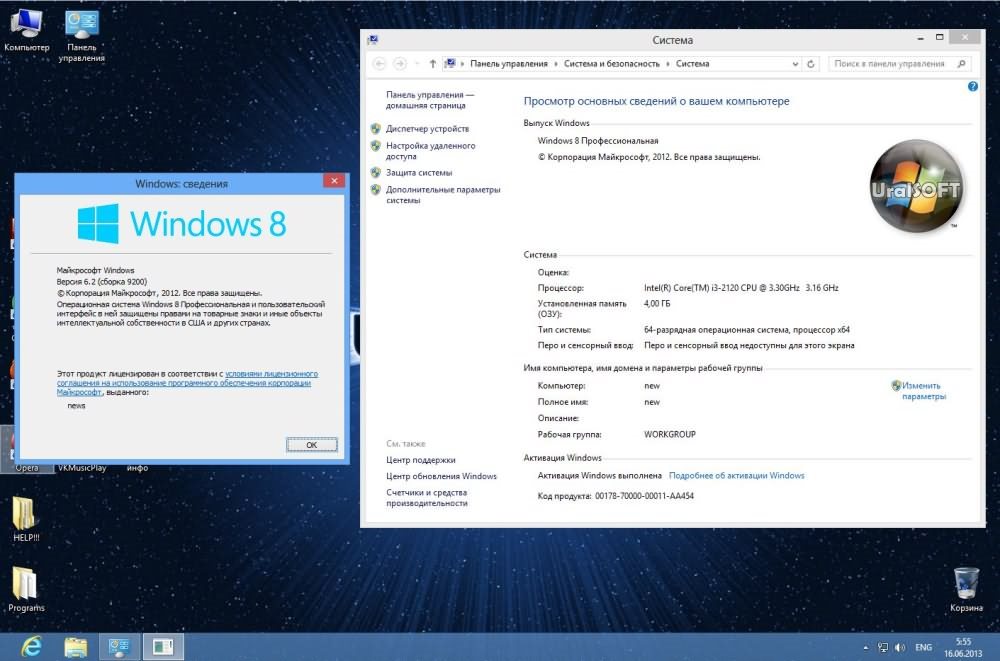
Task: Click Подробнее об активации Windows link
Action: coord(736,476)
